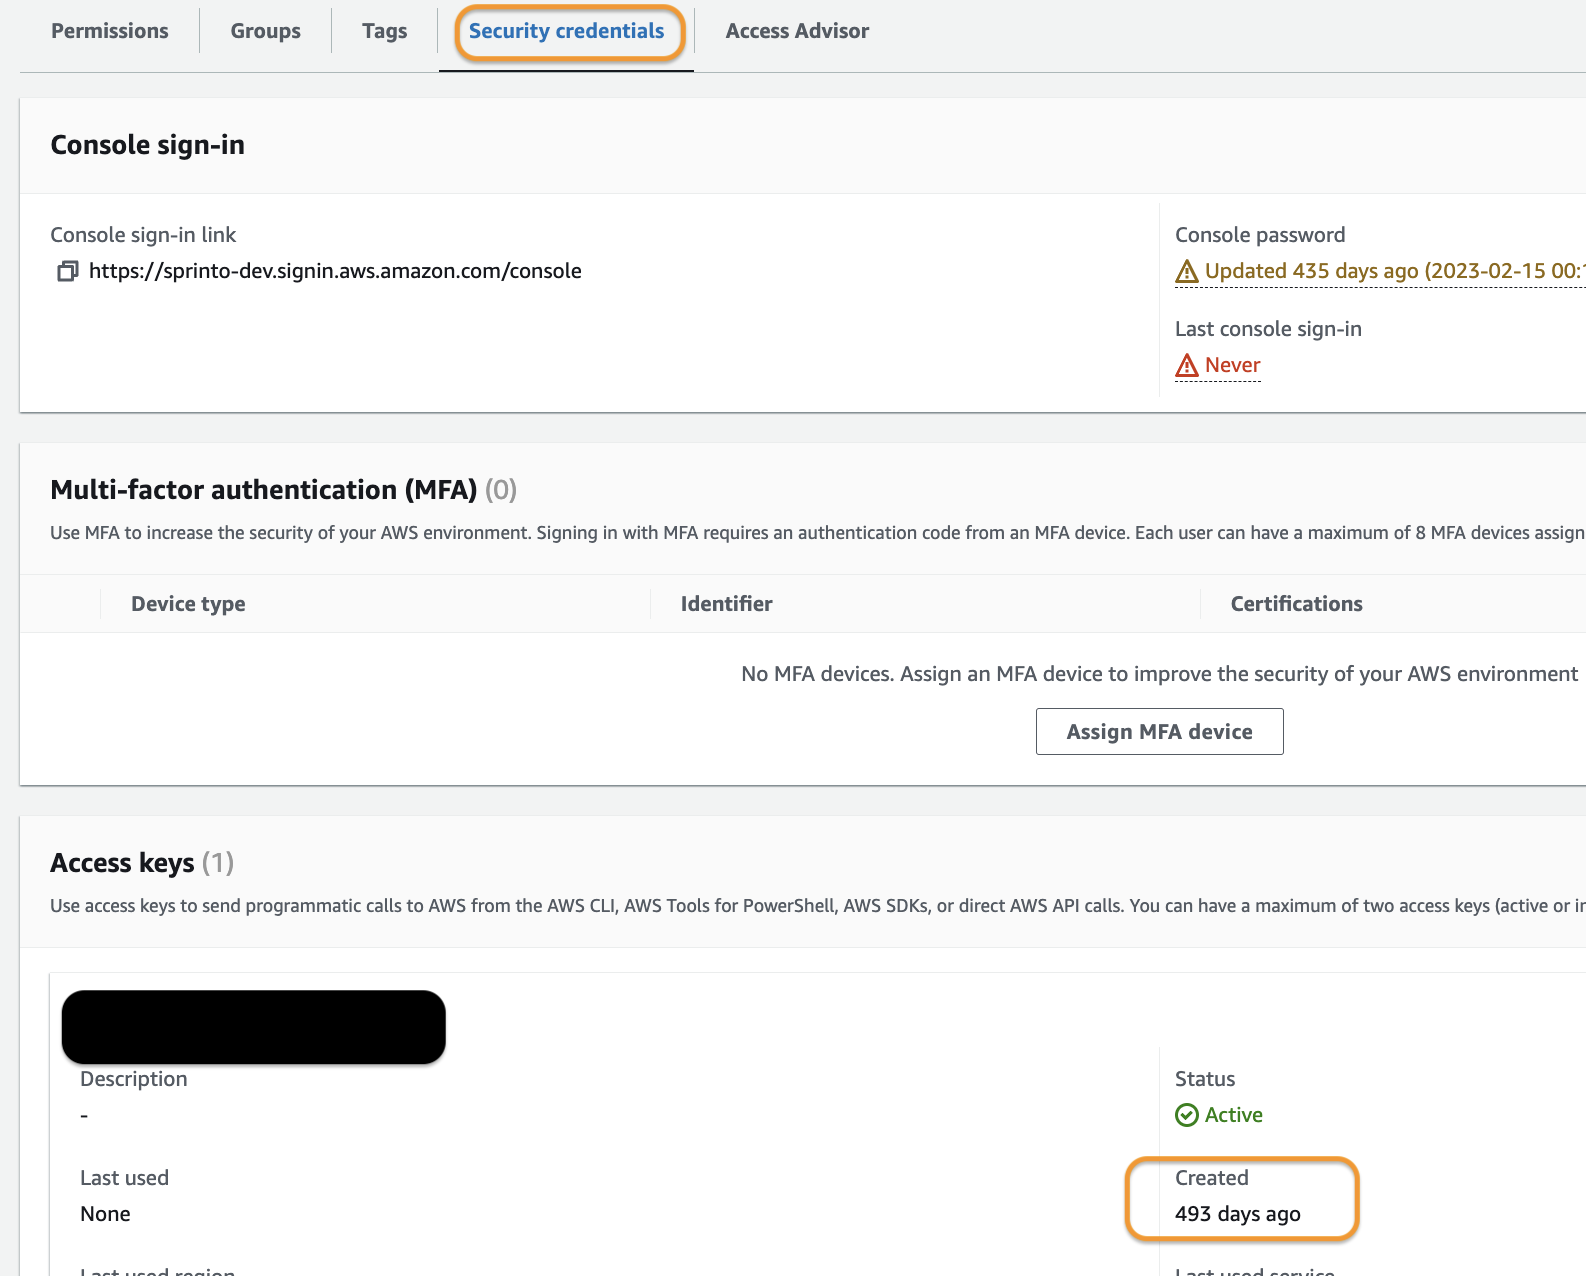This screenshot has height=1276, width=1586.
Task: Click the access key Description label
Action: coord(134,1079)
